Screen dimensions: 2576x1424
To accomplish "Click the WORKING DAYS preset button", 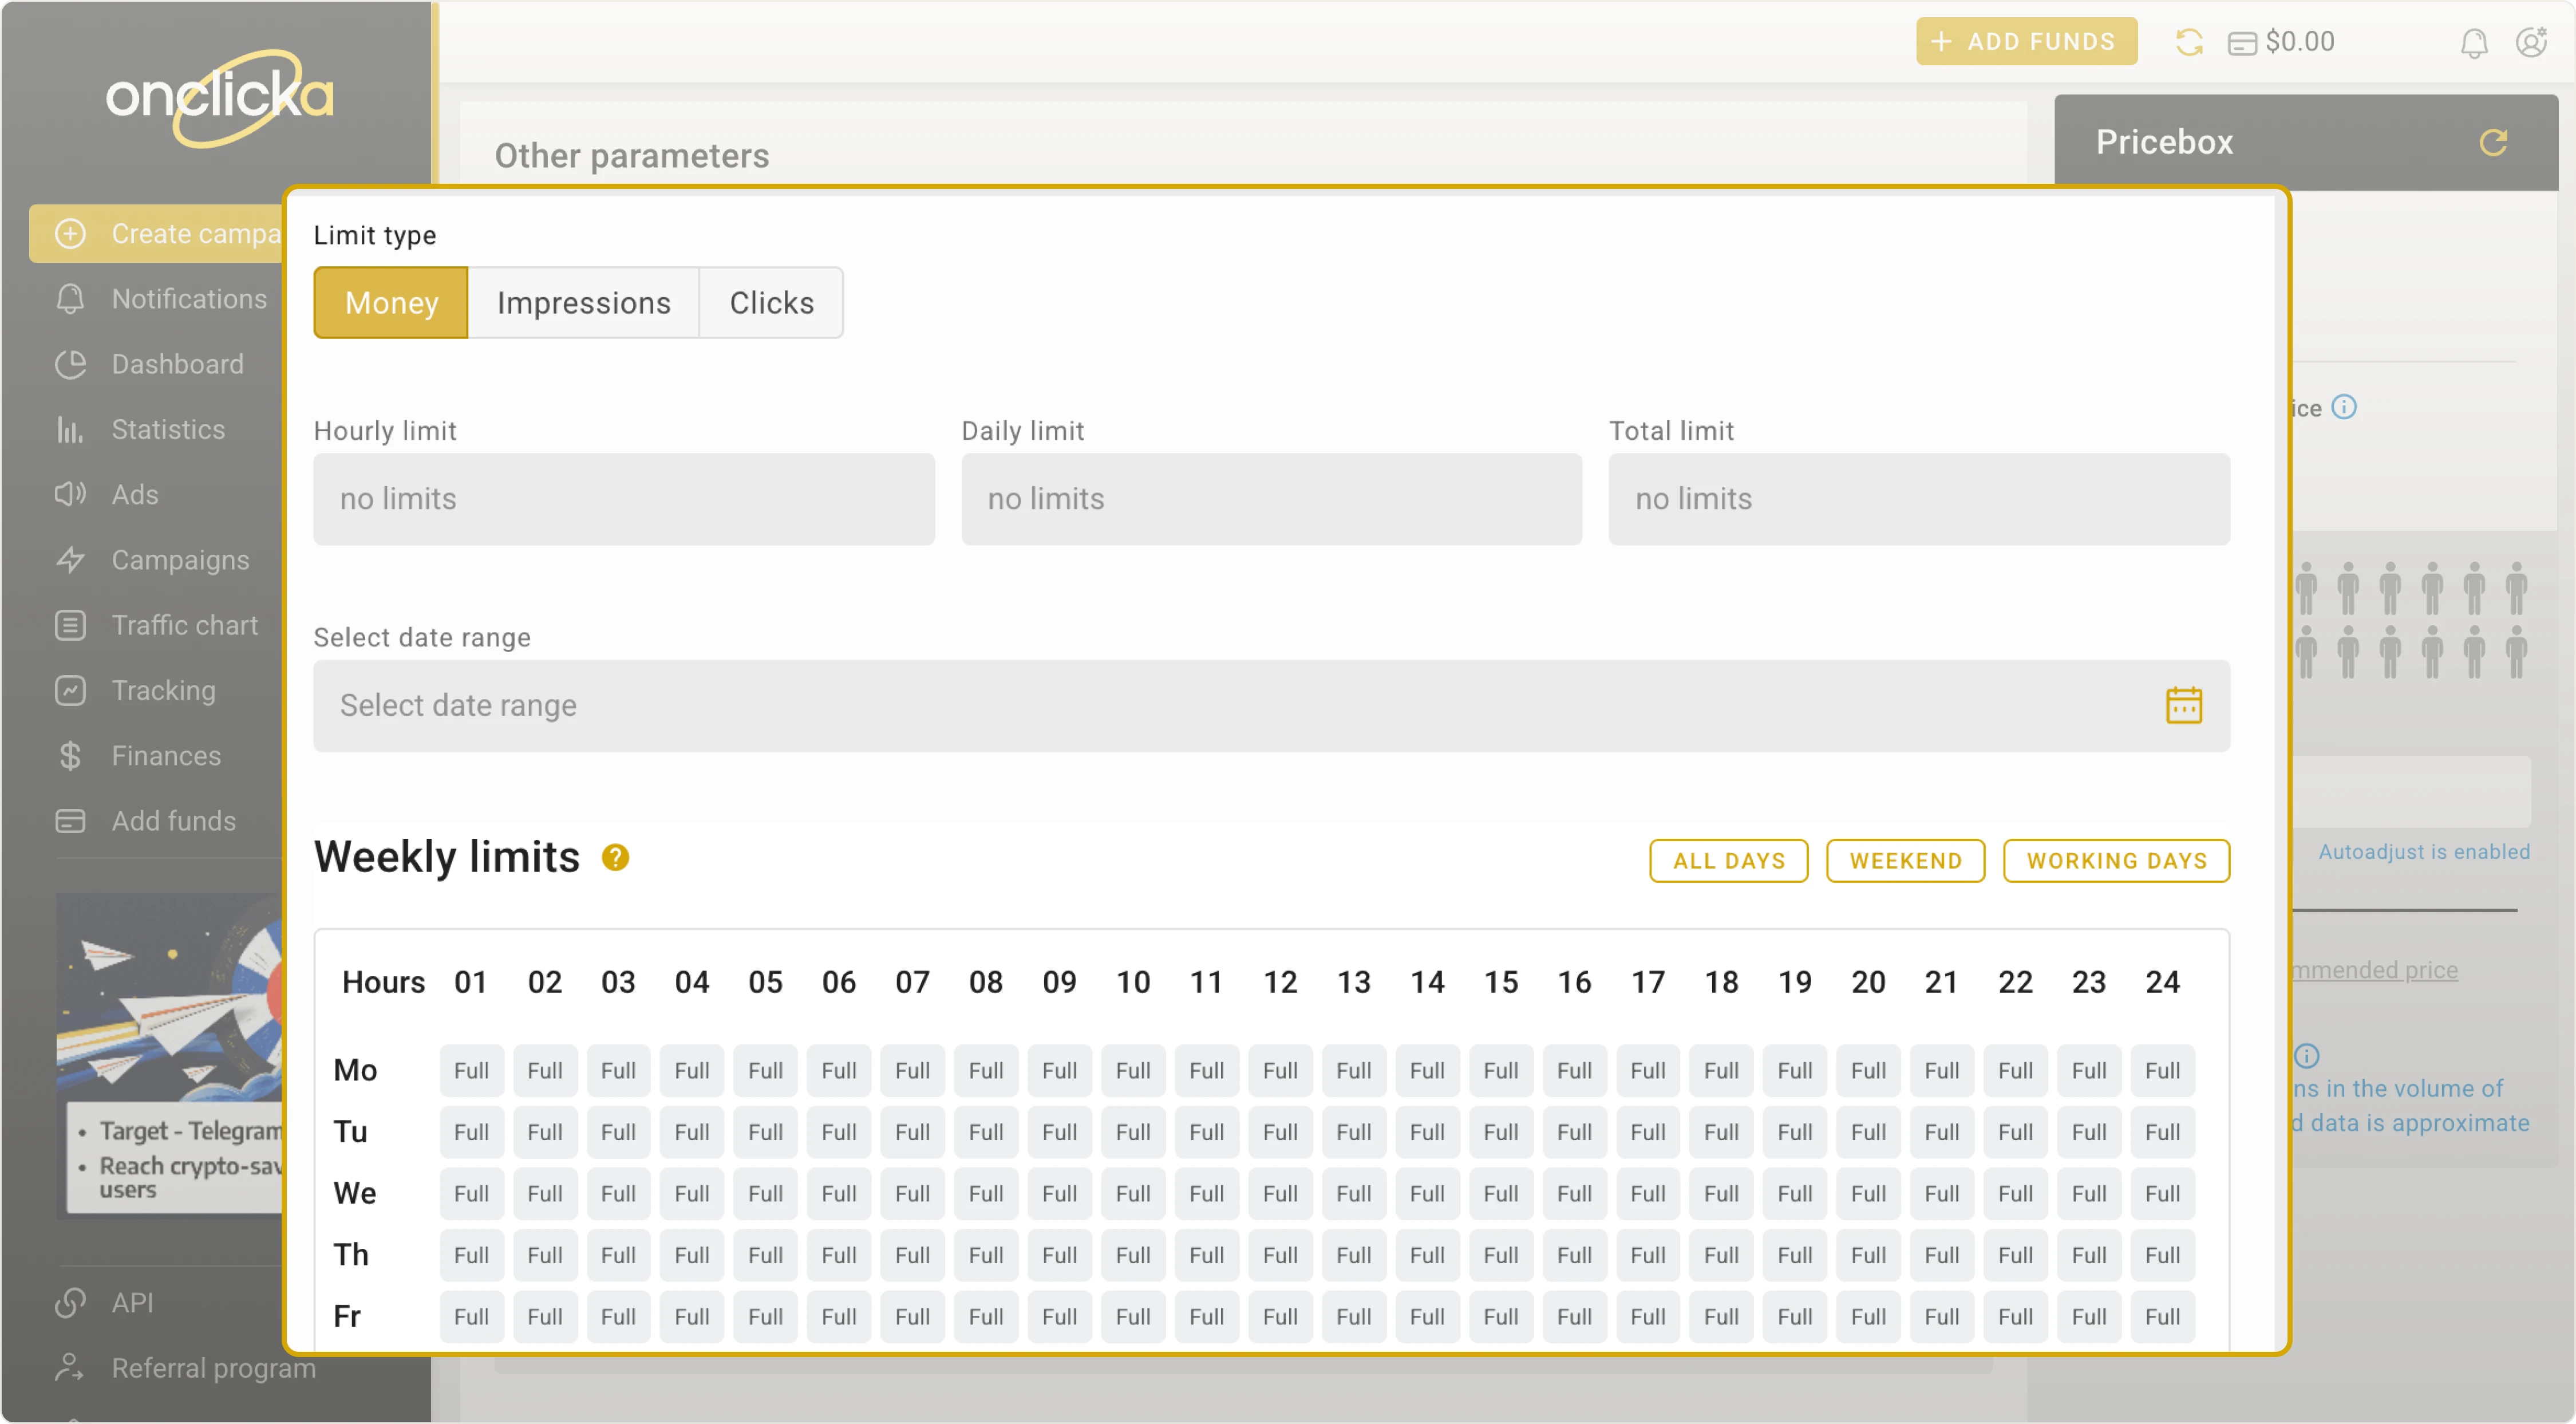I will [2116, 860].
